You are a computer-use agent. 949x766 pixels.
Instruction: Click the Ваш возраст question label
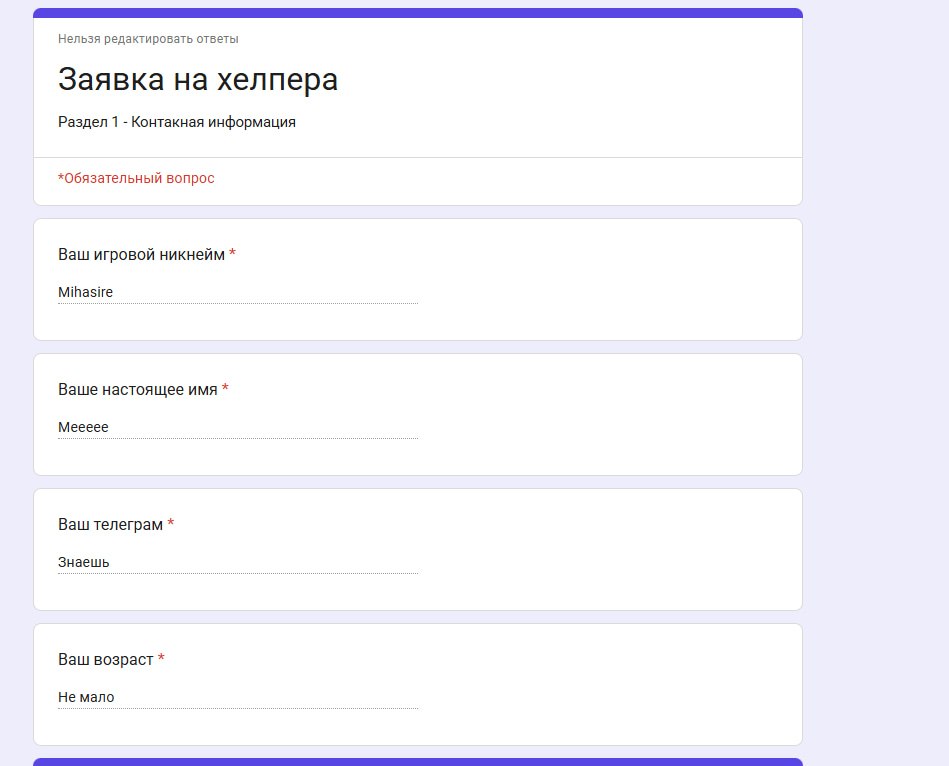click(106, 660)
